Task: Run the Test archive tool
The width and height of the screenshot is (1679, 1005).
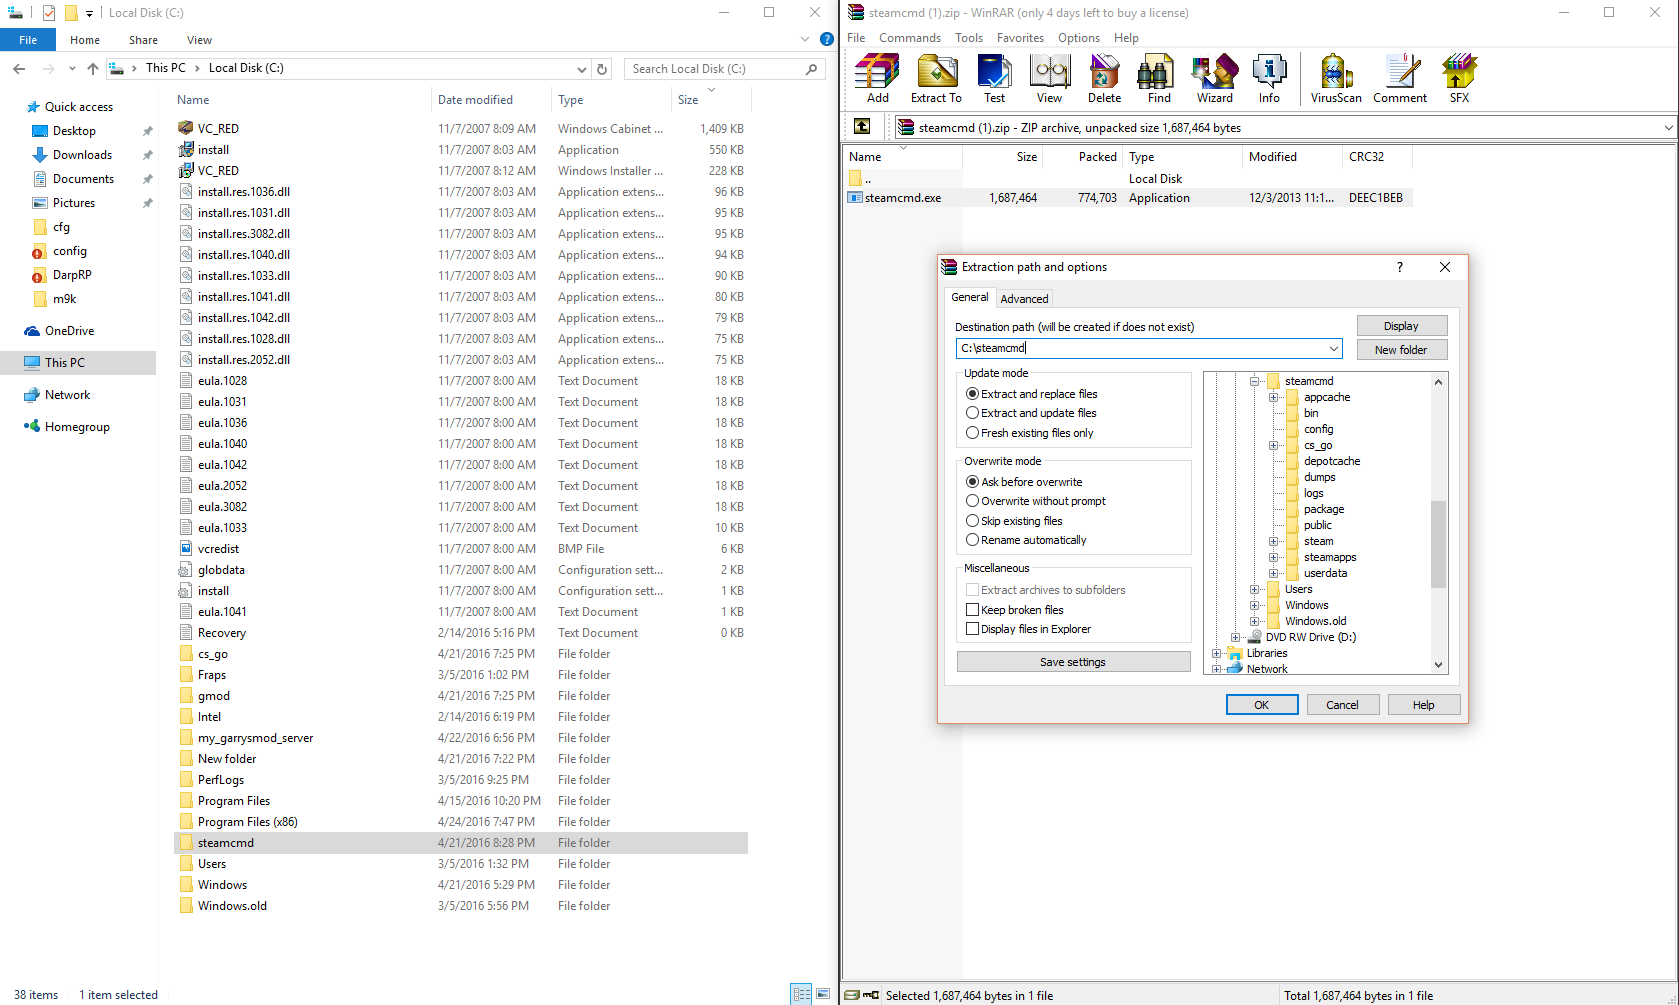Action: 994,79
